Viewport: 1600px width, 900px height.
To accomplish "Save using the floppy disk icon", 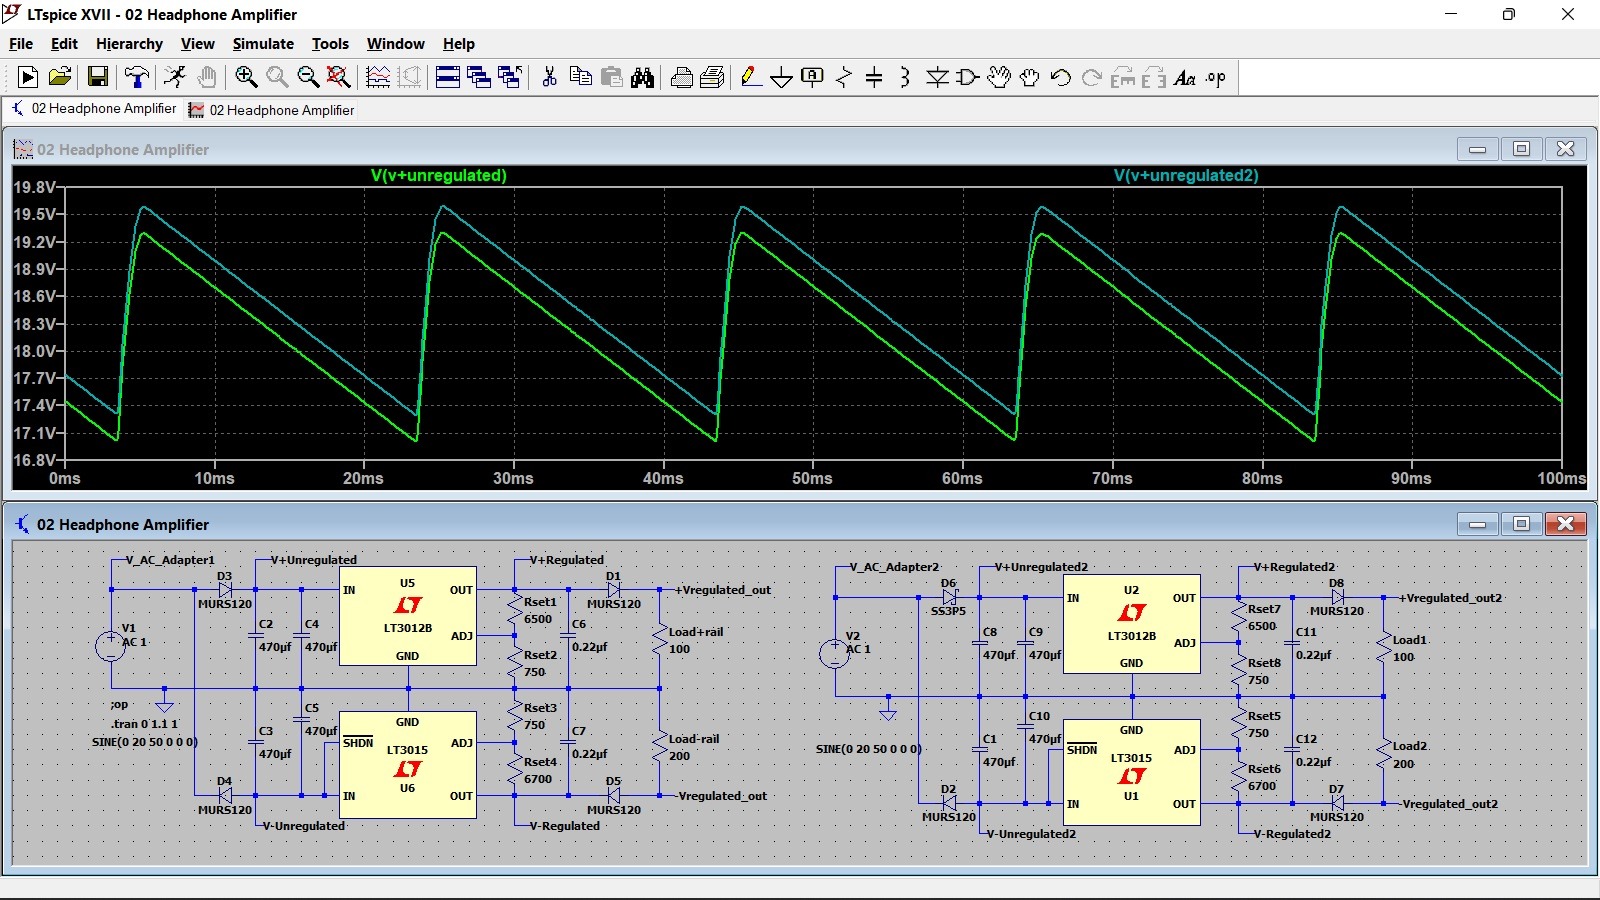I will click(98, 77).
